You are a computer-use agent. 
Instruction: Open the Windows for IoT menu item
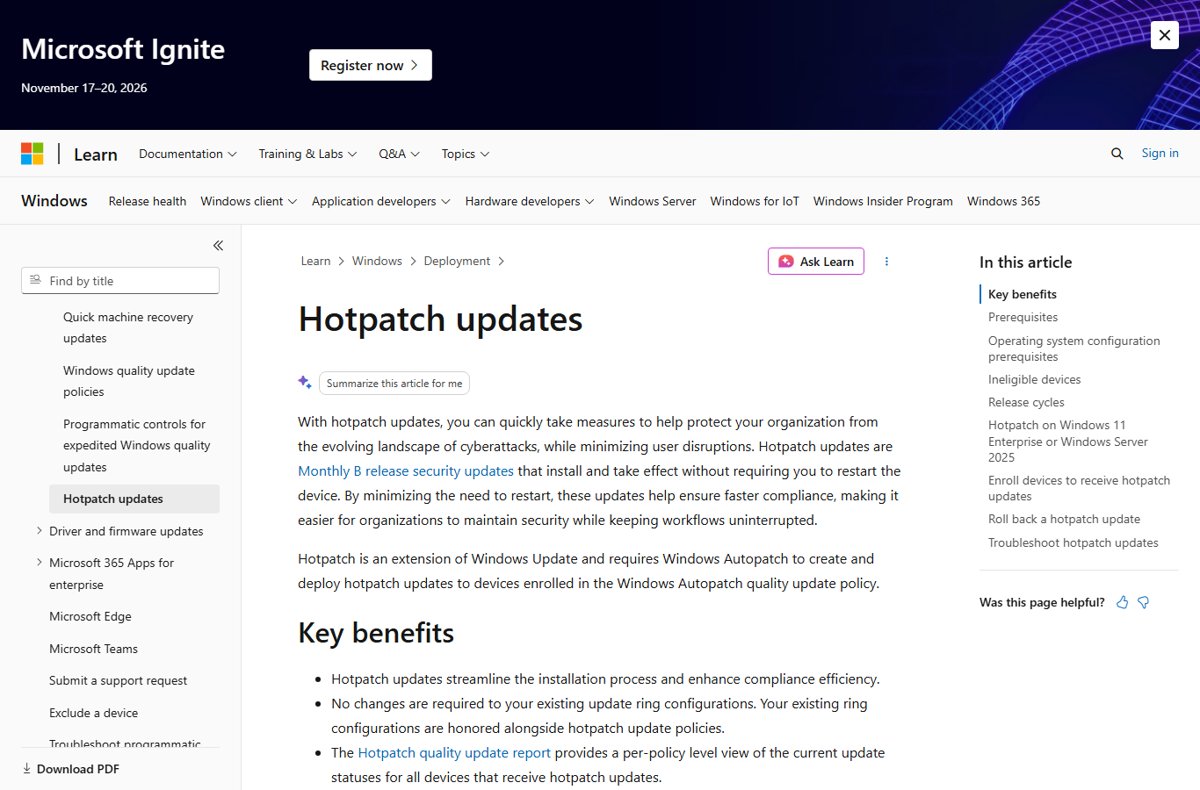pyautogui.click(x=755, y=201)
